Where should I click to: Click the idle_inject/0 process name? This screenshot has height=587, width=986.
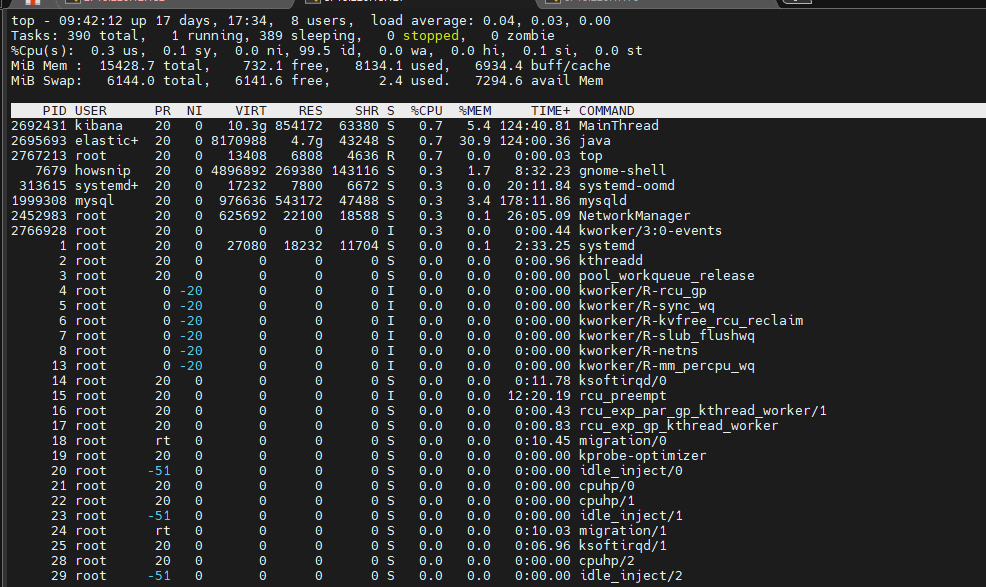pos(631,471)
